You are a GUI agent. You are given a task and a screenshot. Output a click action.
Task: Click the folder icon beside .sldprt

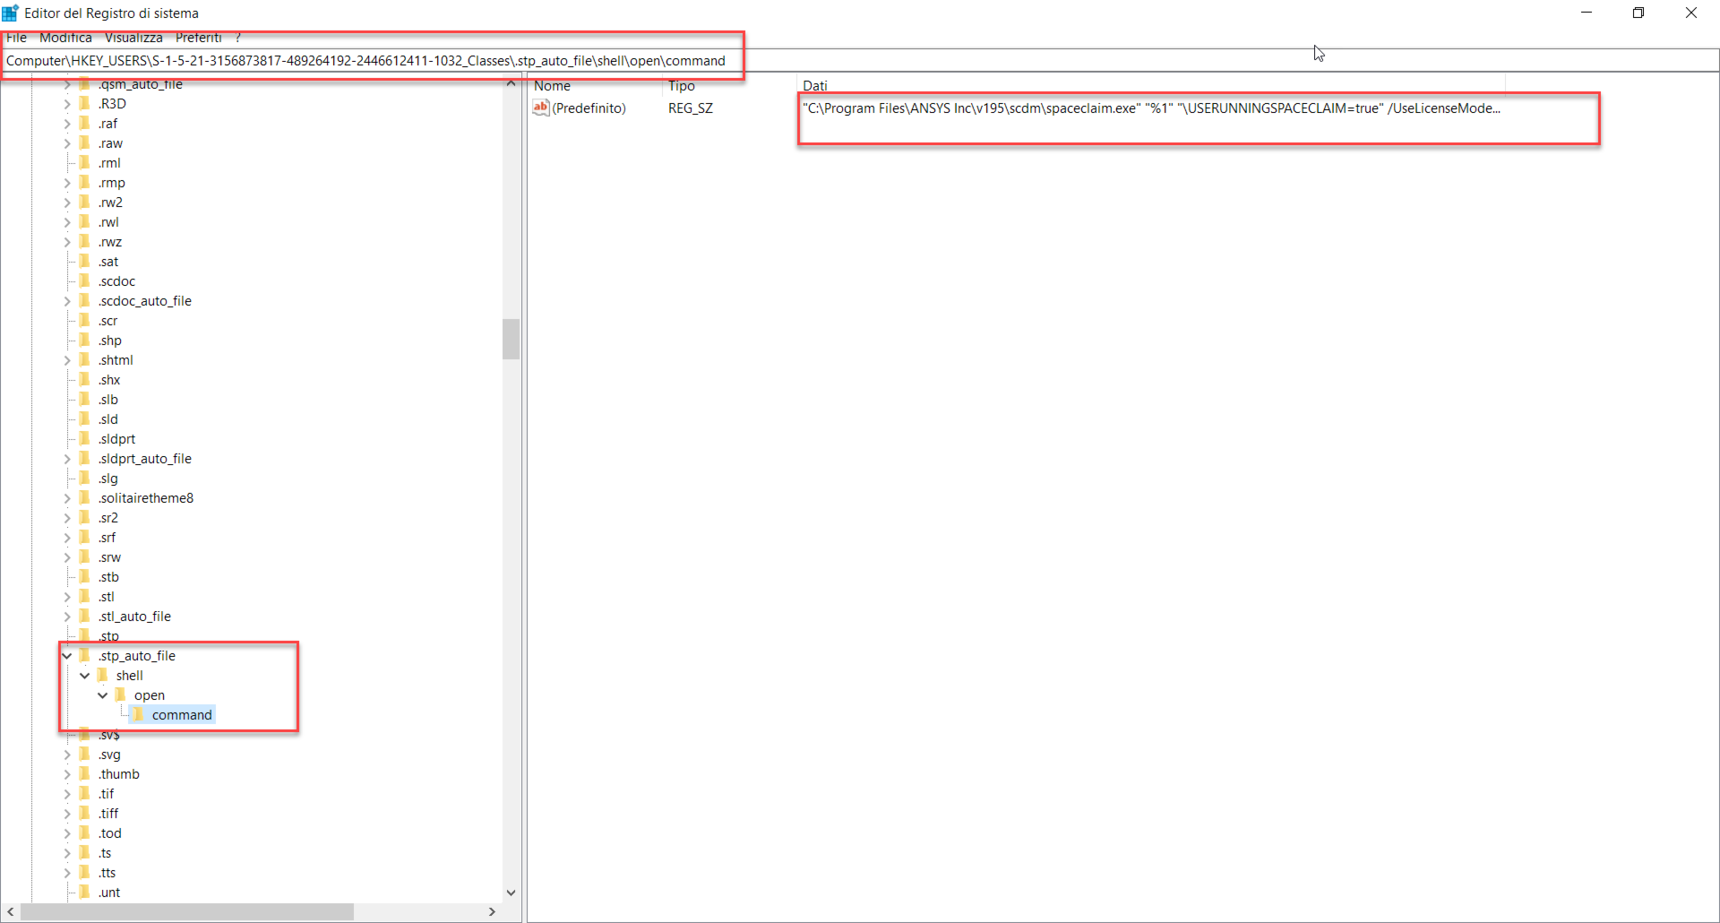pos(85,439)
